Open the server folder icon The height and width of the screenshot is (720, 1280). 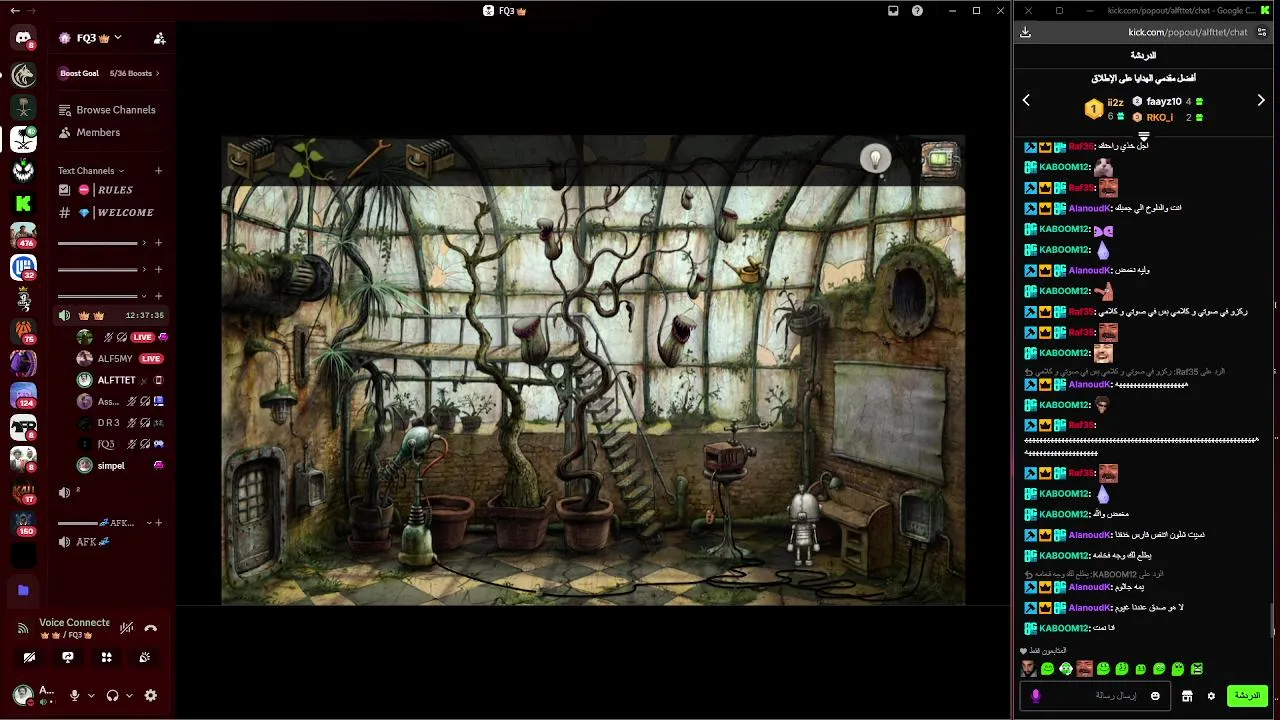[x=23, y=590]
